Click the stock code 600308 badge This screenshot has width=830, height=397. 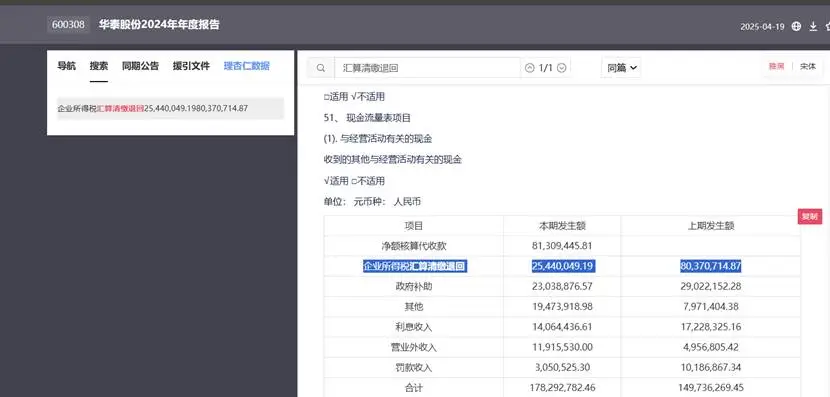pos(68,25)
